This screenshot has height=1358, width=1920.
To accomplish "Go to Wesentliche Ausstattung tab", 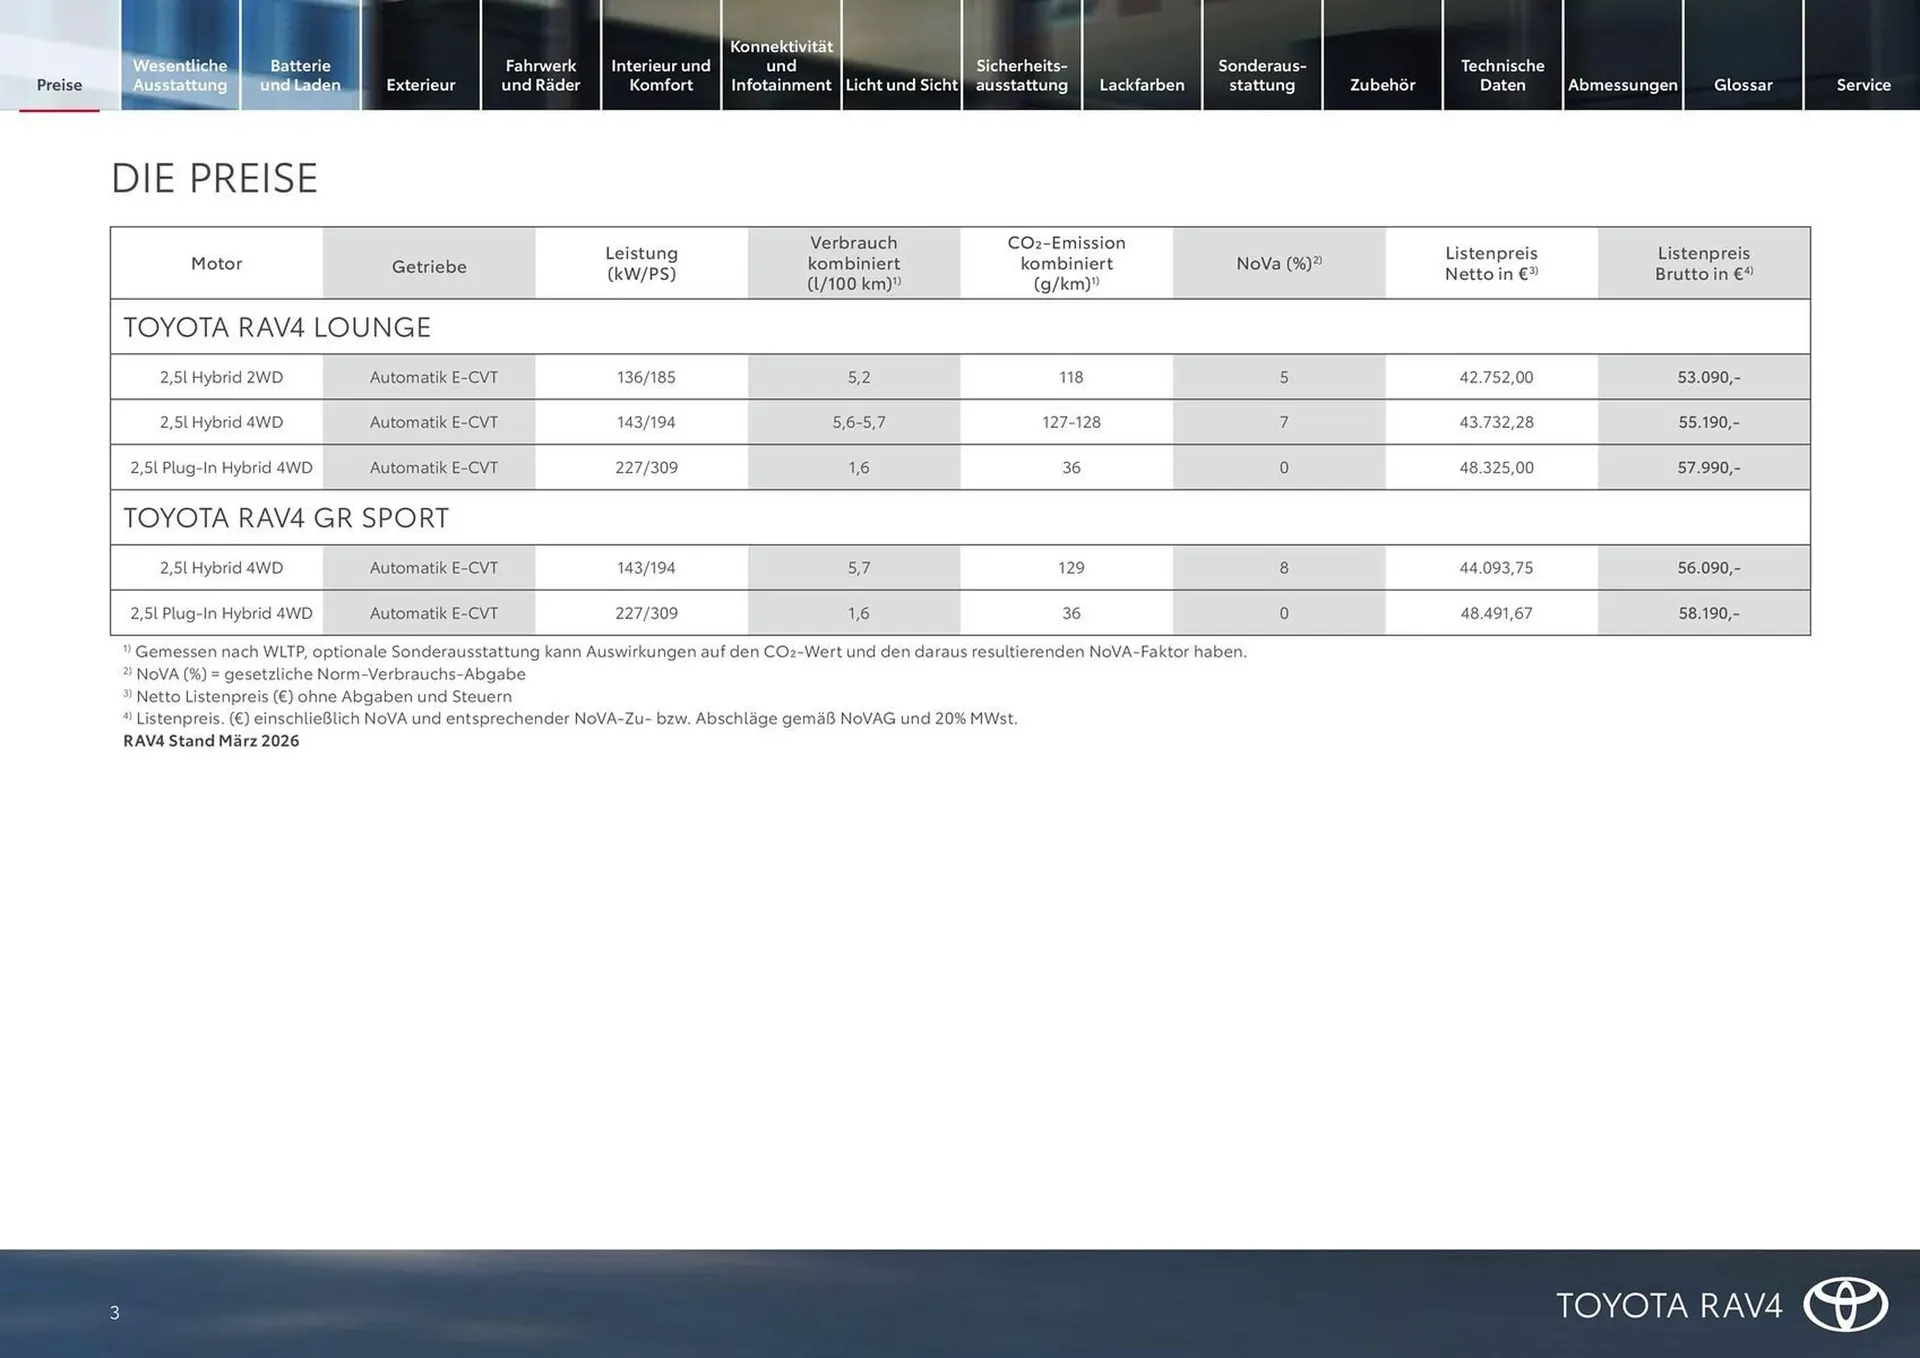I will click(180, 75).
